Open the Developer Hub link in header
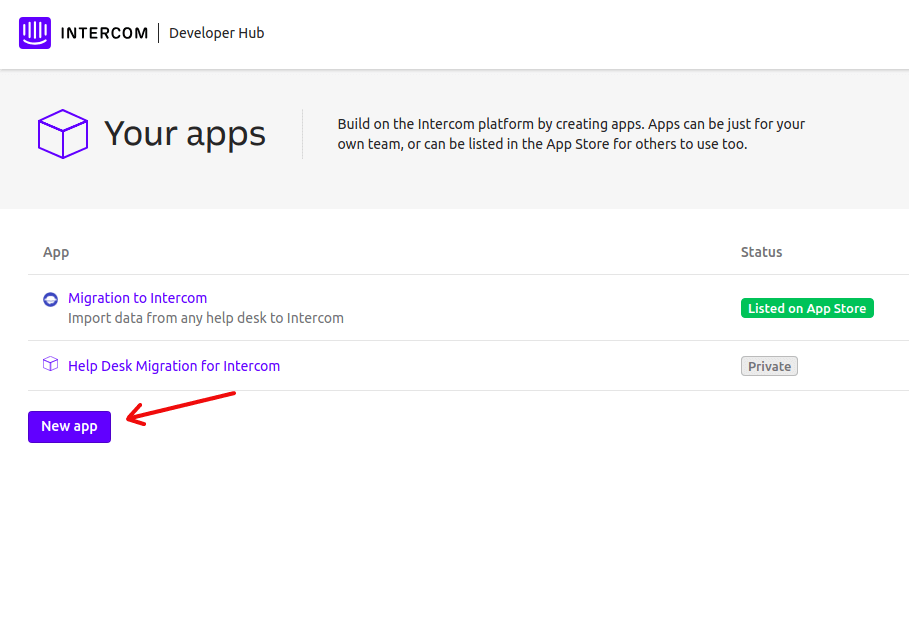The image size is (909, 634). click(x=216, y=33)
